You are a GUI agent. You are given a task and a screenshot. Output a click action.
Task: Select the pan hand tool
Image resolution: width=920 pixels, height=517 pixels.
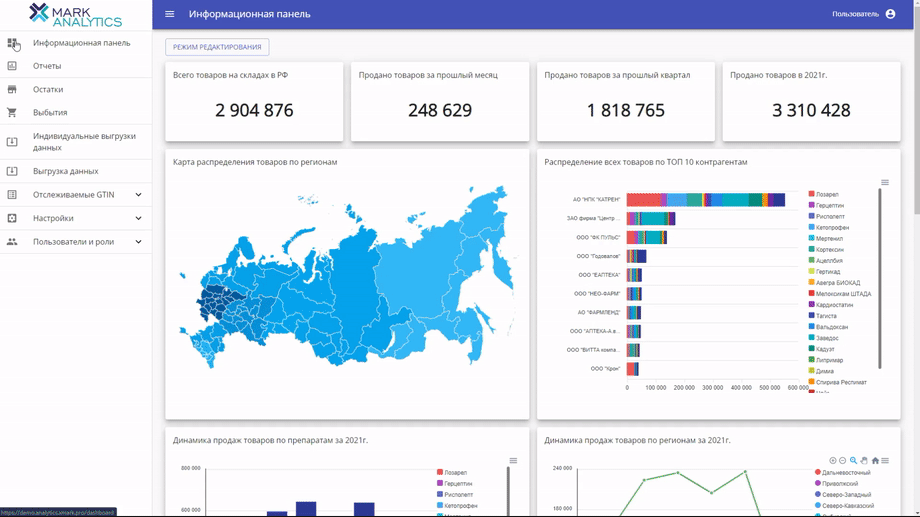click(864, 461)
